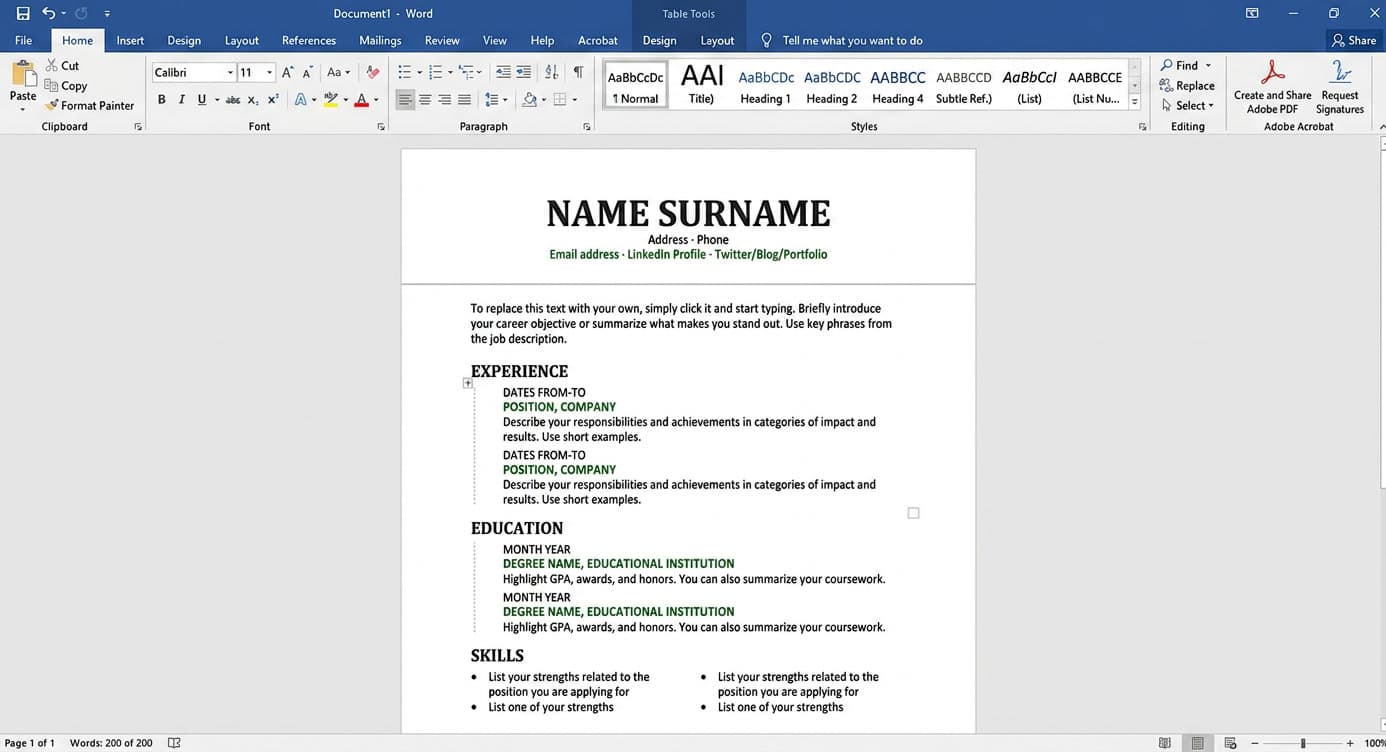Open Request Signatures in Adobe Acrobat

1340,87
